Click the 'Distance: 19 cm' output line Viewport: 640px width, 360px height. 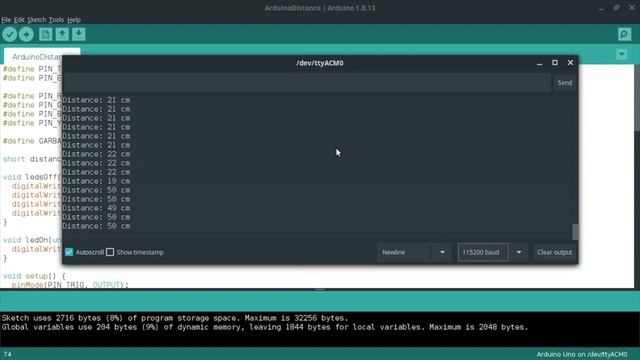point(96,181)
